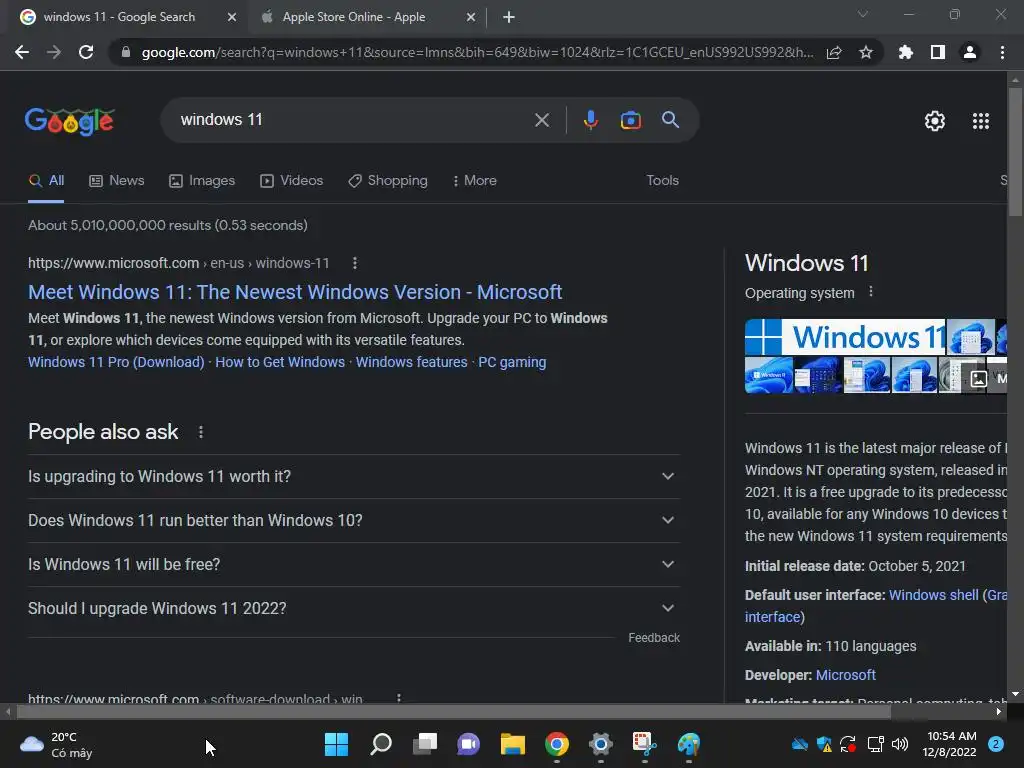The image size is (1024, 768).
Task: Expand "Is upgrading to Windows 11 worth it?"
Action: [x=354, y=477]
